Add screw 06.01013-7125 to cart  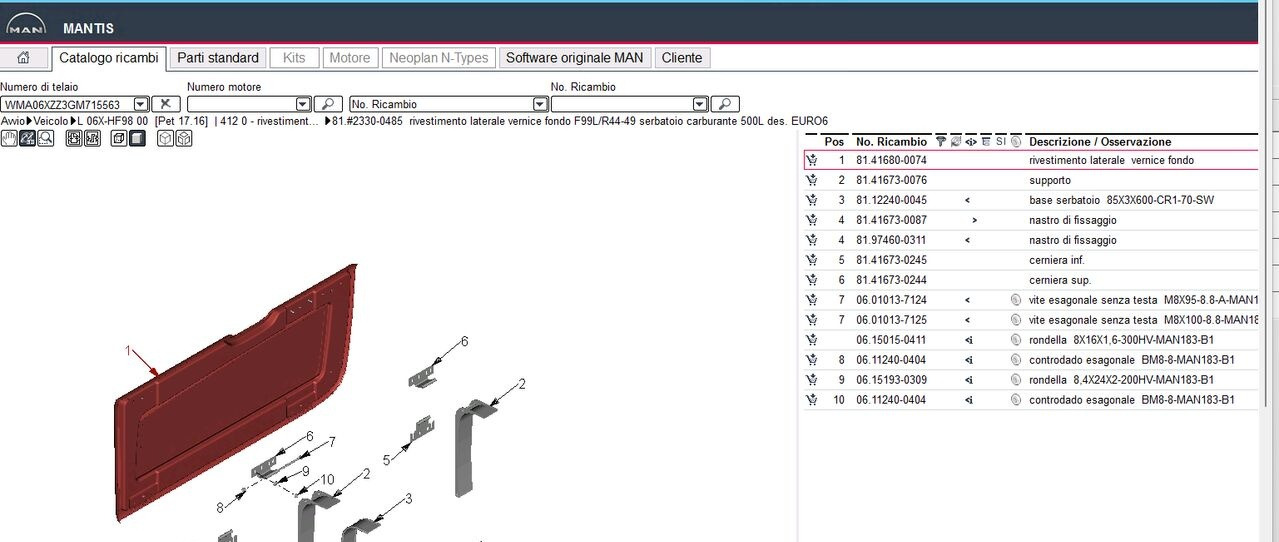tap(812, 320)
